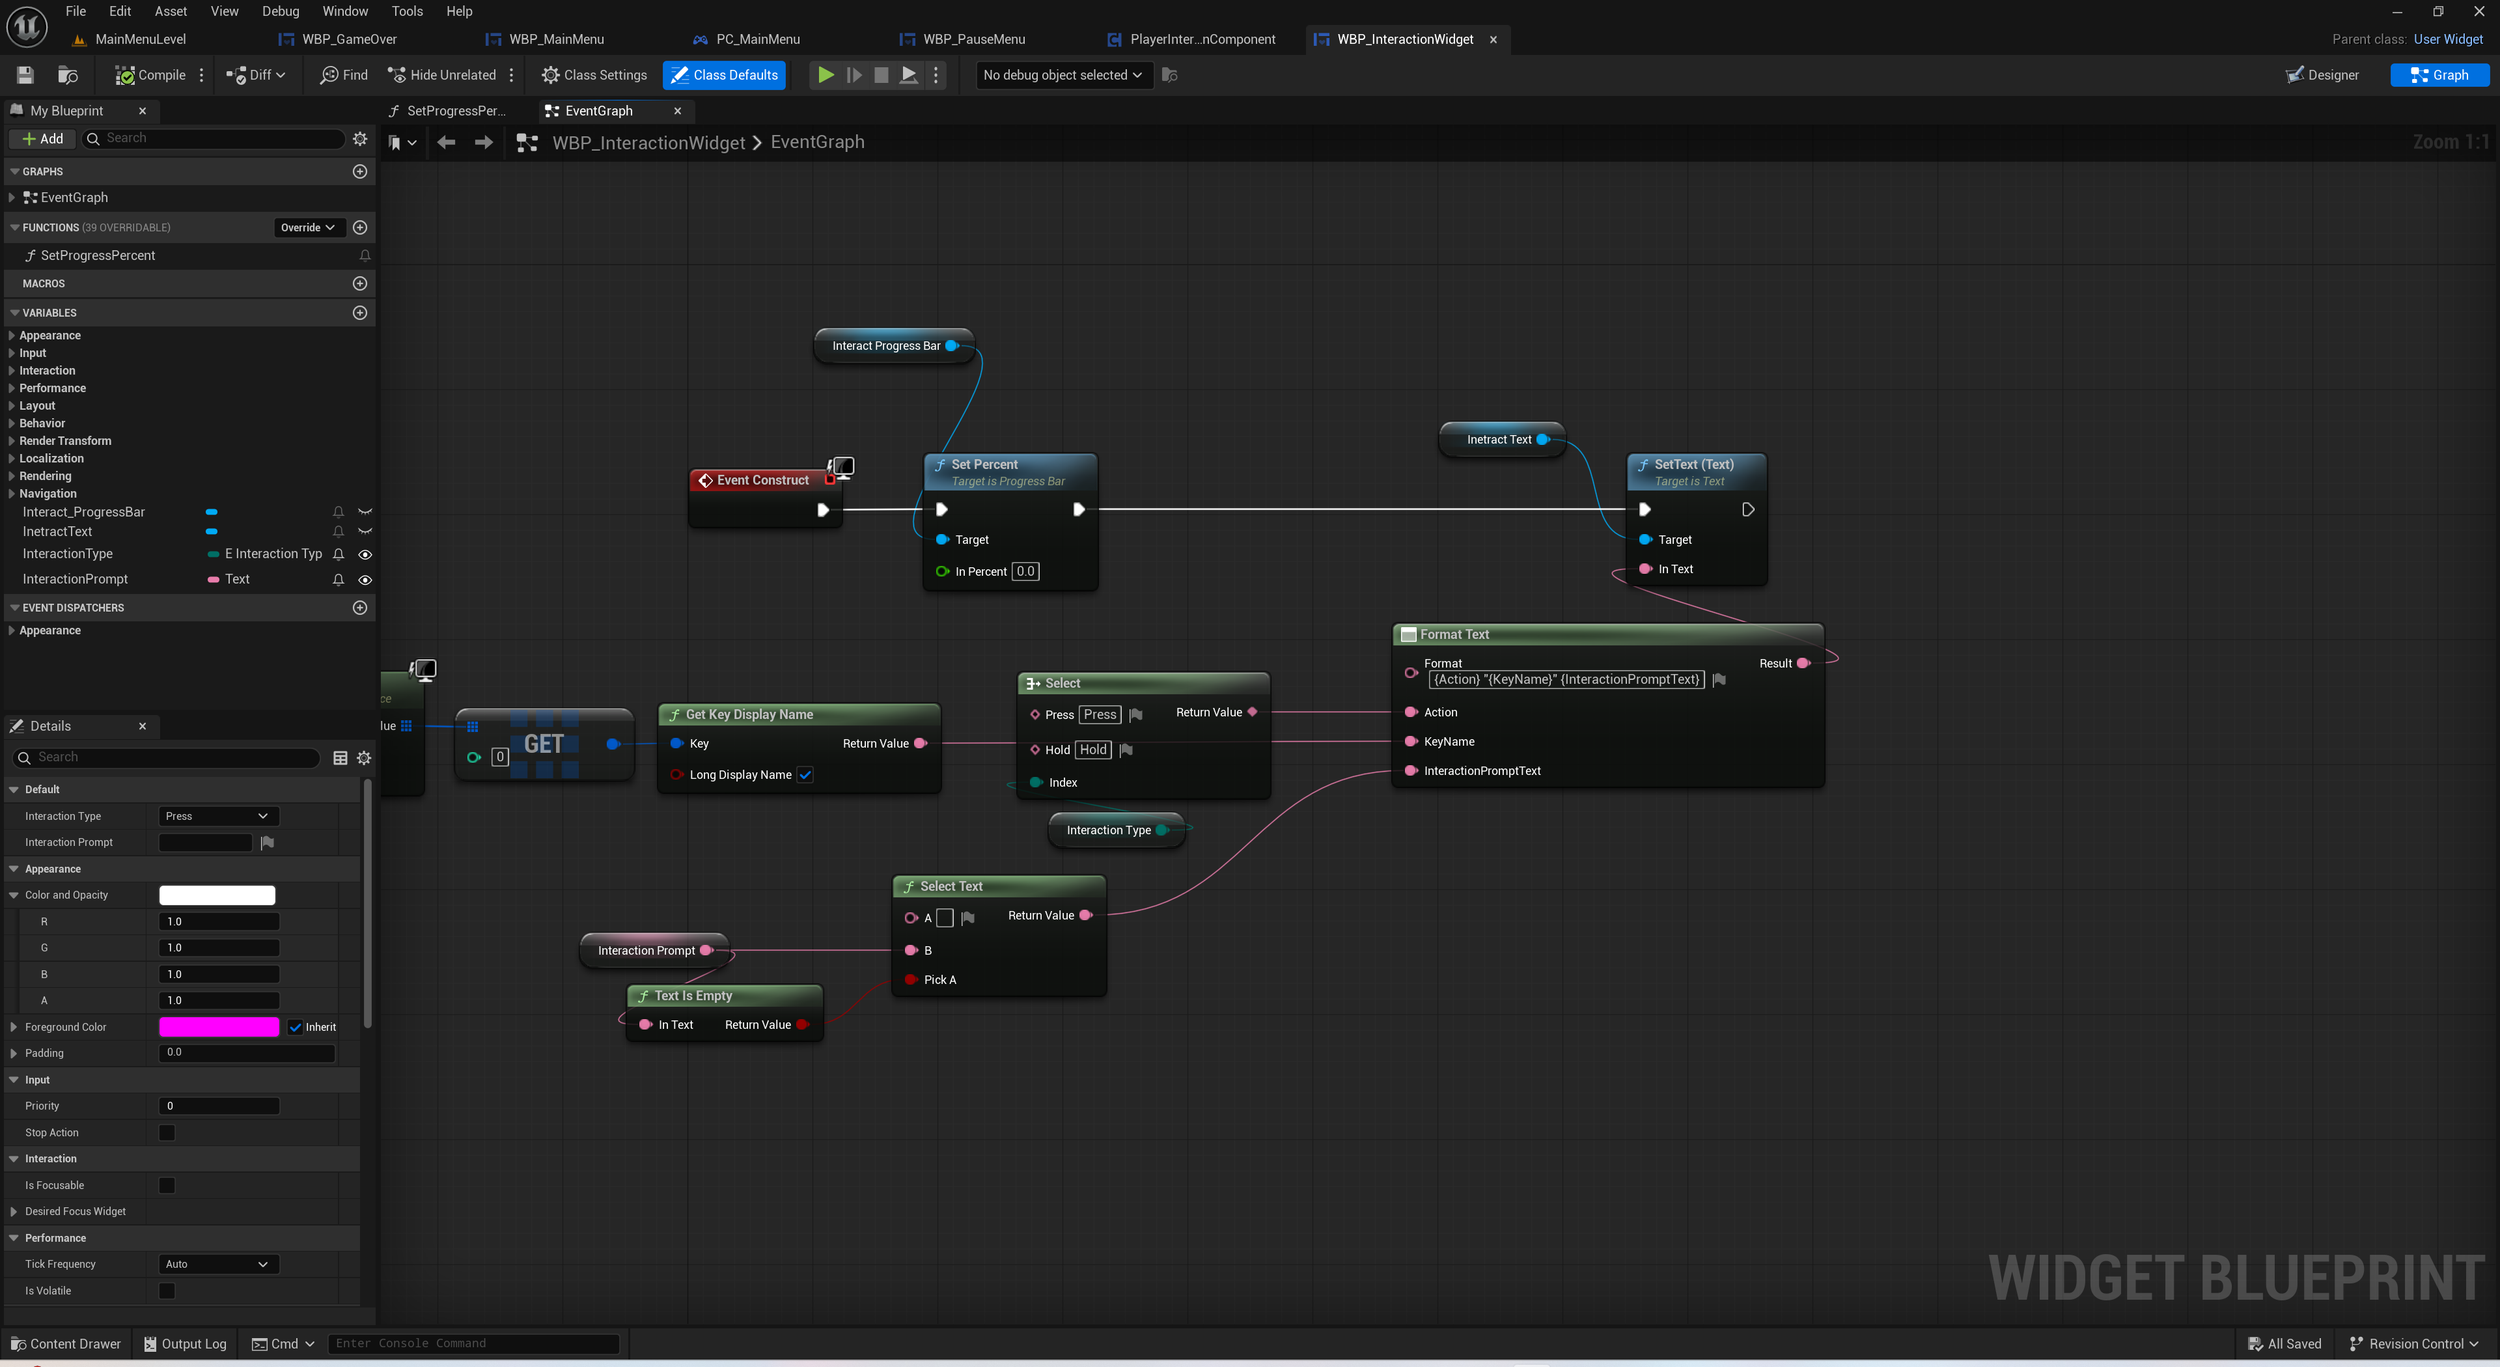Click the Browse to asset icon
Image resolution: width=2500 pixels, height=1367 pixels.
[x=68, y=75]
